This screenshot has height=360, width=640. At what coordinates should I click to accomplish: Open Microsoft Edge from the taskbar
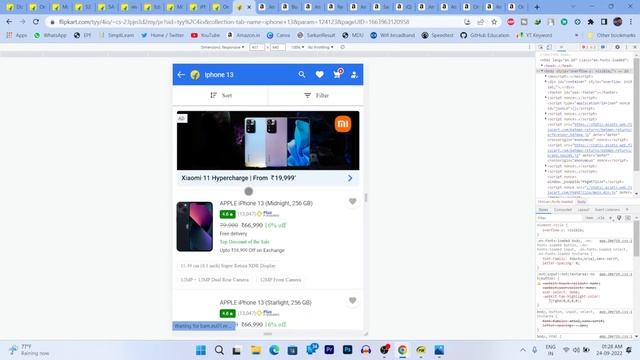point(274,350)
